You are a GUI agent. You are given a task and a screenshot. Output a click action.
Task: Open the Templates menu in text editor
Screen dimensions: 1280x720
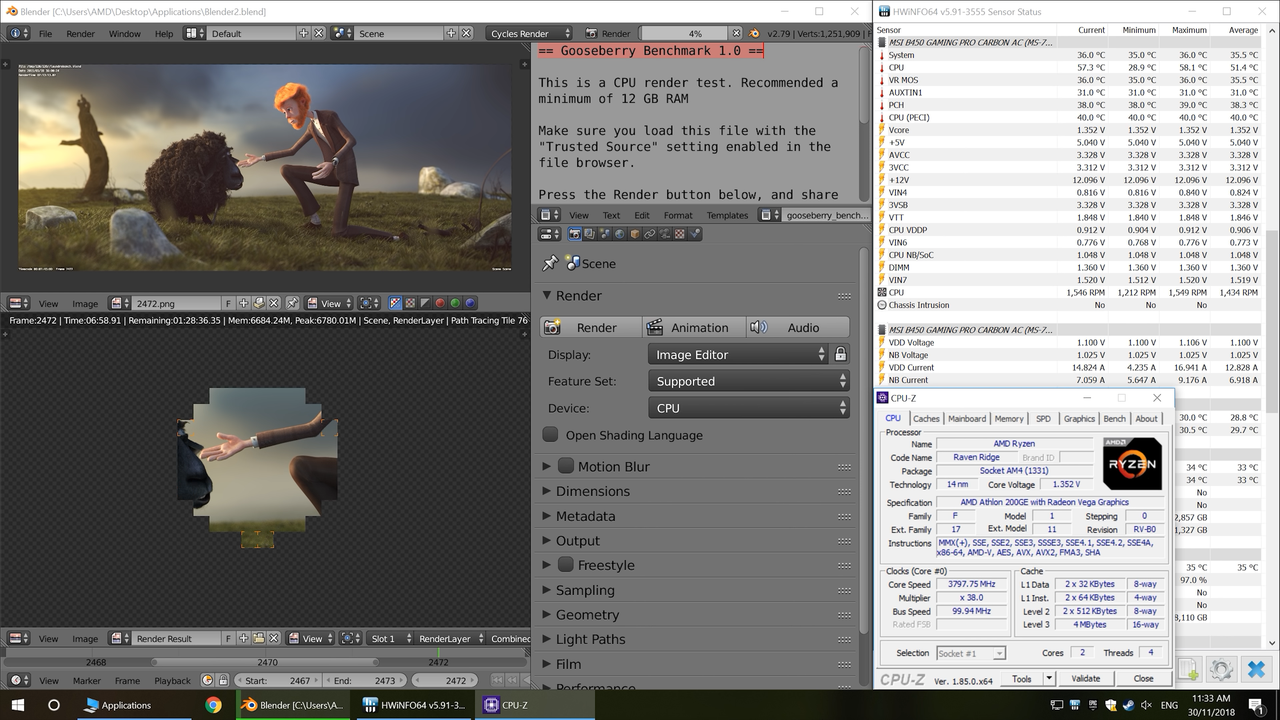[x=727, y=215]
